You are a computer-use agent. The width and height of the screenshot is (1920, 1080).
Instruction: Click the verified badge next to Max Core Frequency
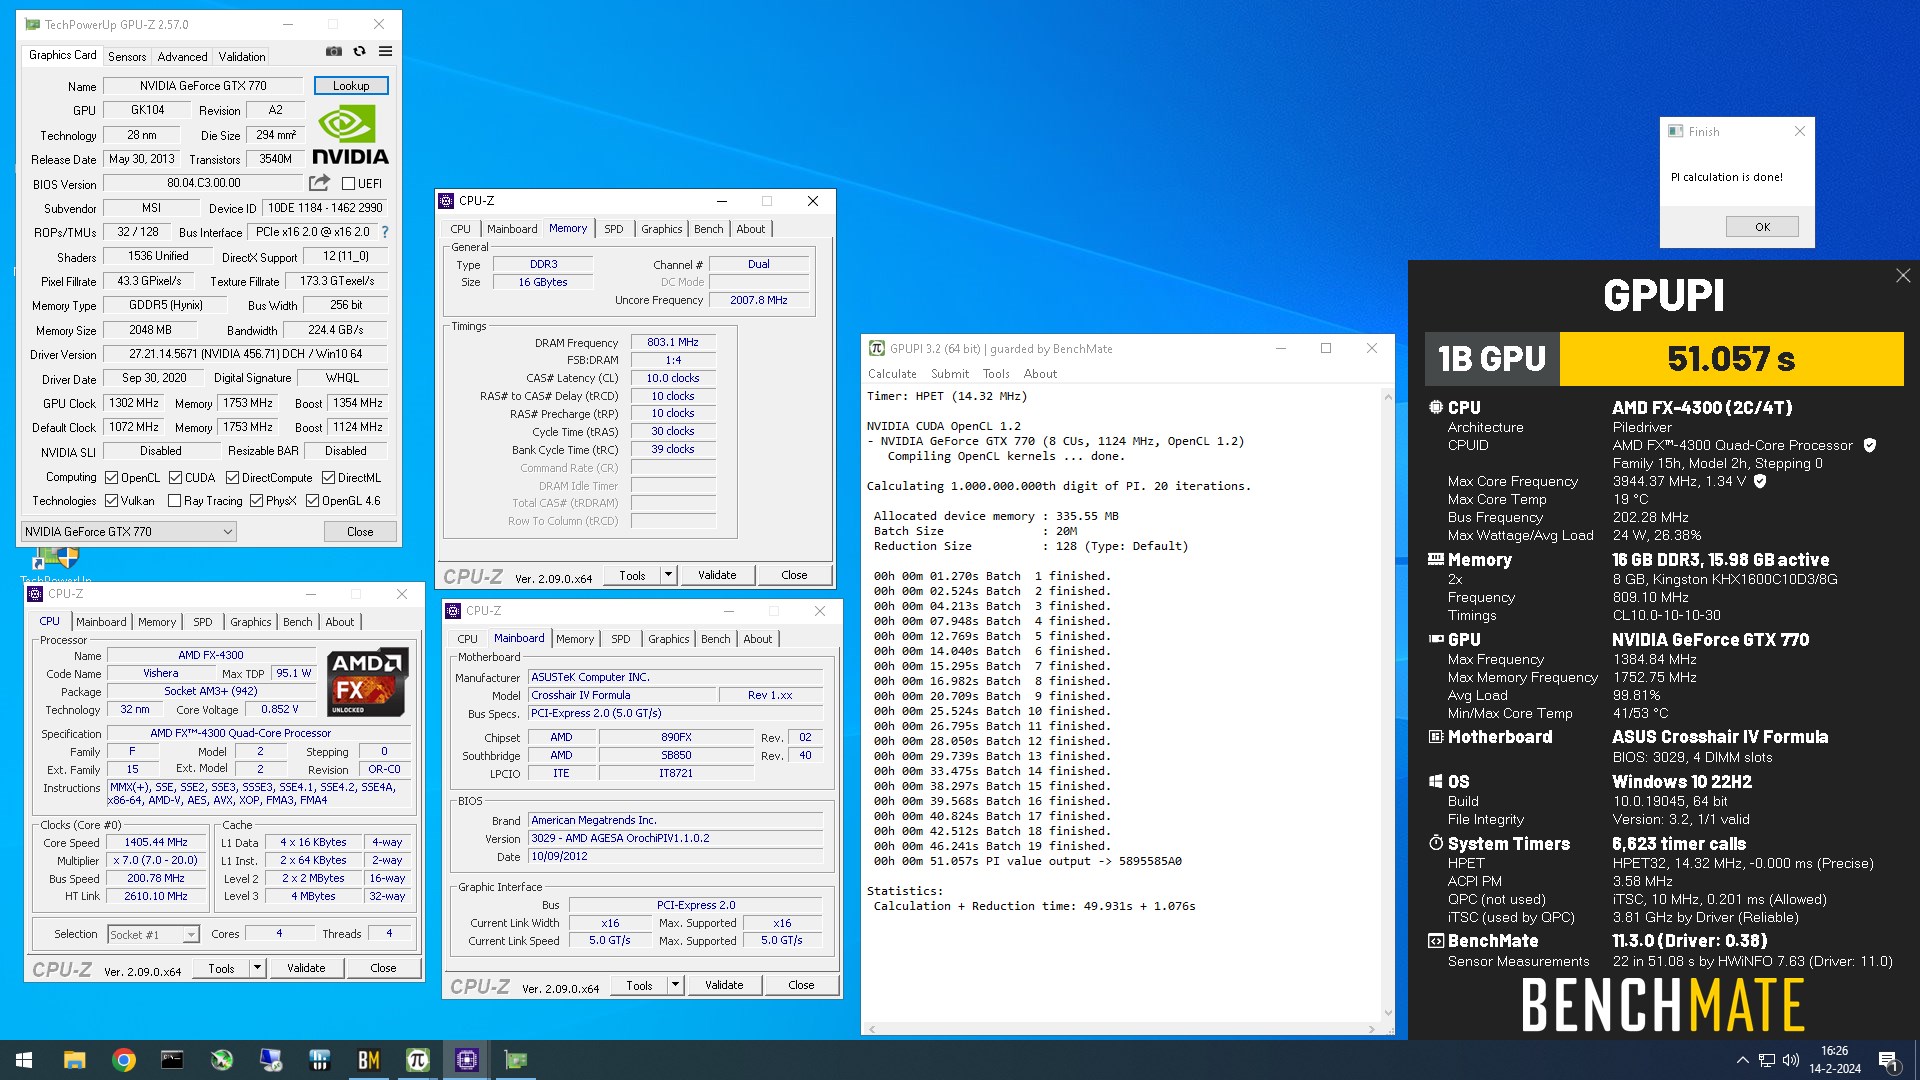(x=1760, y=481)
